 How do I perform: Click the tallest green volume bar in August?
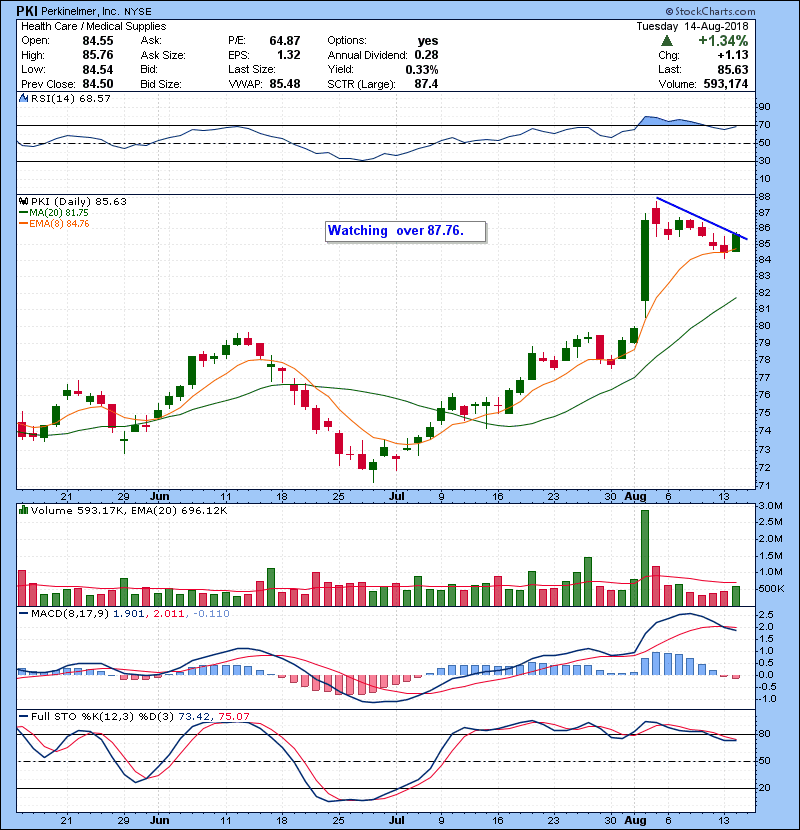pyautogui.click(x=645, y=558)
